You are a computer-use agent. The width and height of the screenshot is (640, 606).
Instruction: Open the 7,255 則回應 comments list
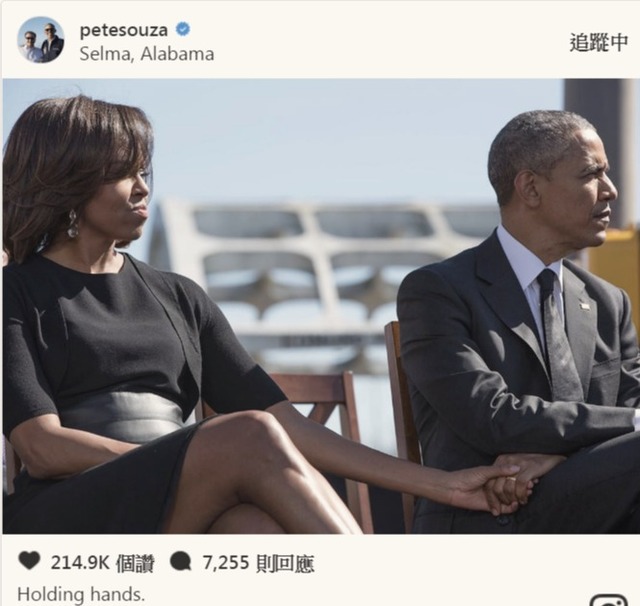(258, 563)
